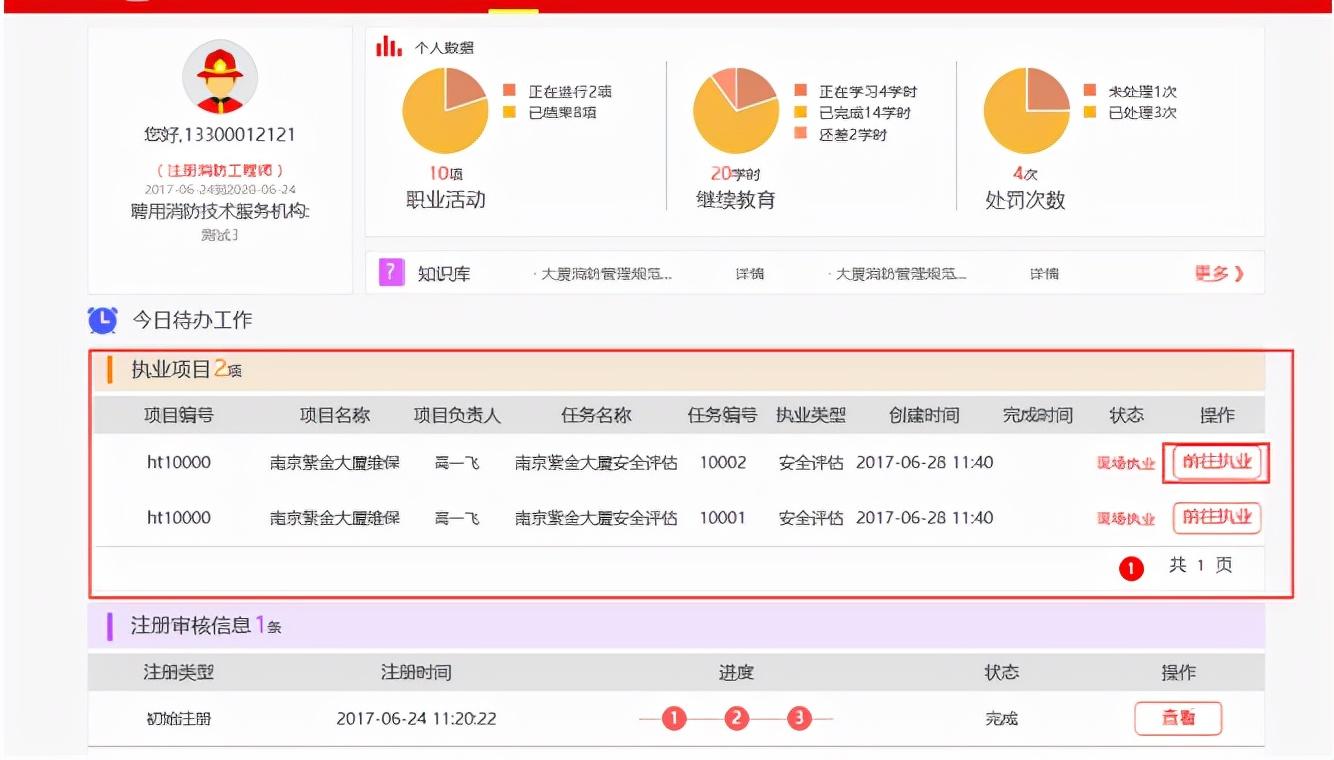Viewport: 1334px width, 760px height.
Task: Click the 现场执业 status in row 10001
Action: pyautogui.click(x=1126, y=519)
